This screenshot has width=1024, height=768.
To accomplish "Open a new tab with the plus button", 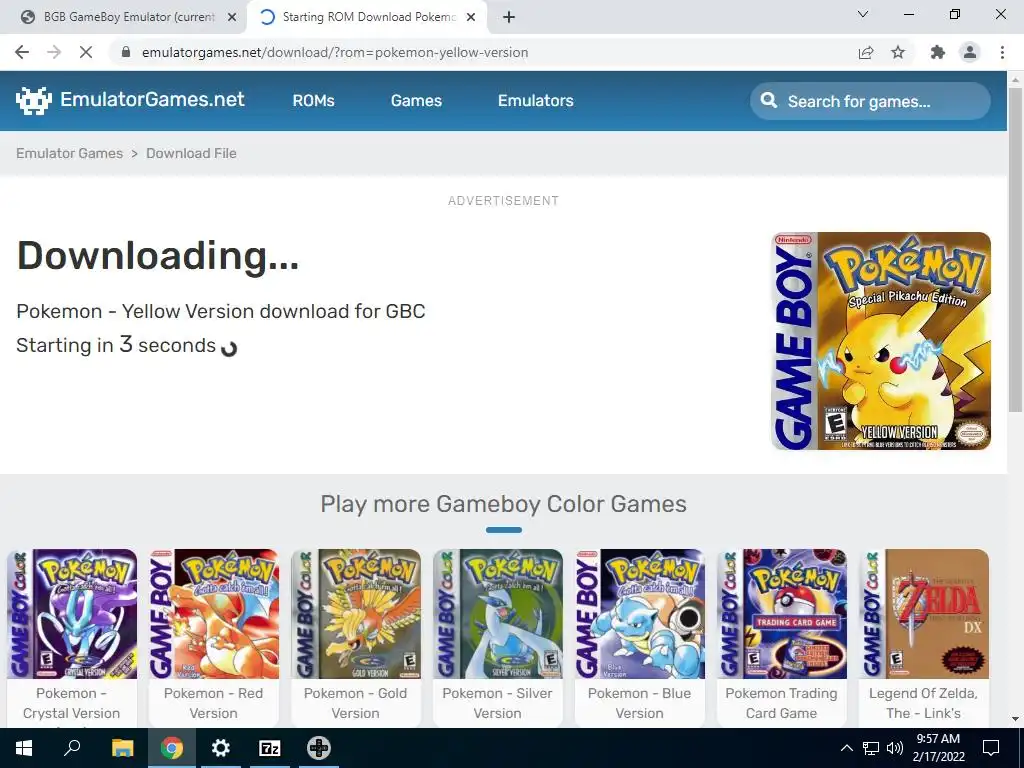I will tap(509, 17).
